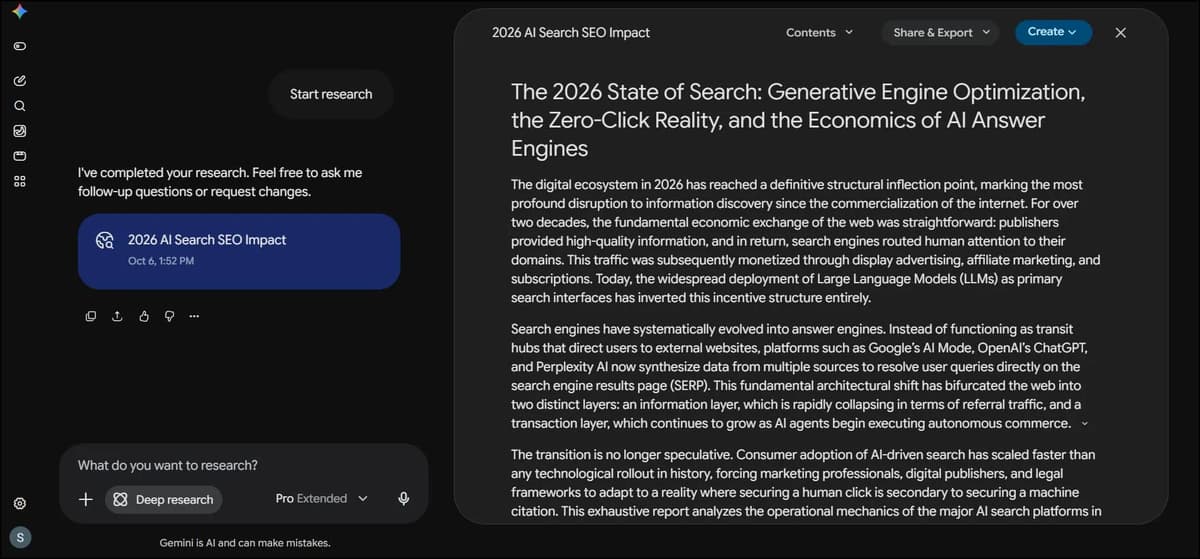
Task: Open more options three-dot menu
Action: click(x=194, y=316)
